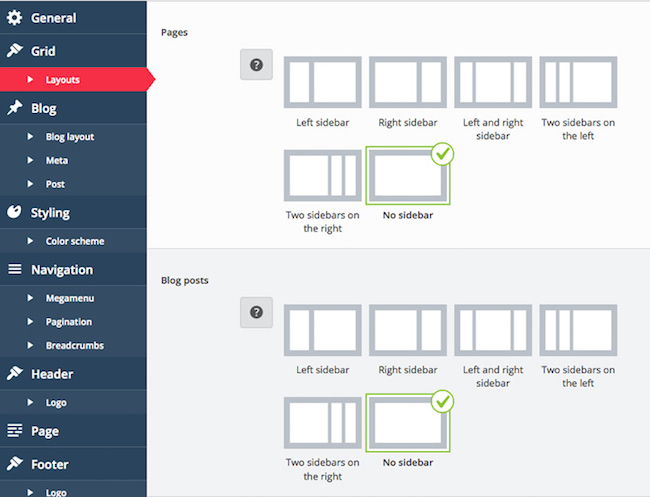The height and width of the screenshot is (497, 650).
Task: Click arrow beside Meta item
Action: coord(30,160)
